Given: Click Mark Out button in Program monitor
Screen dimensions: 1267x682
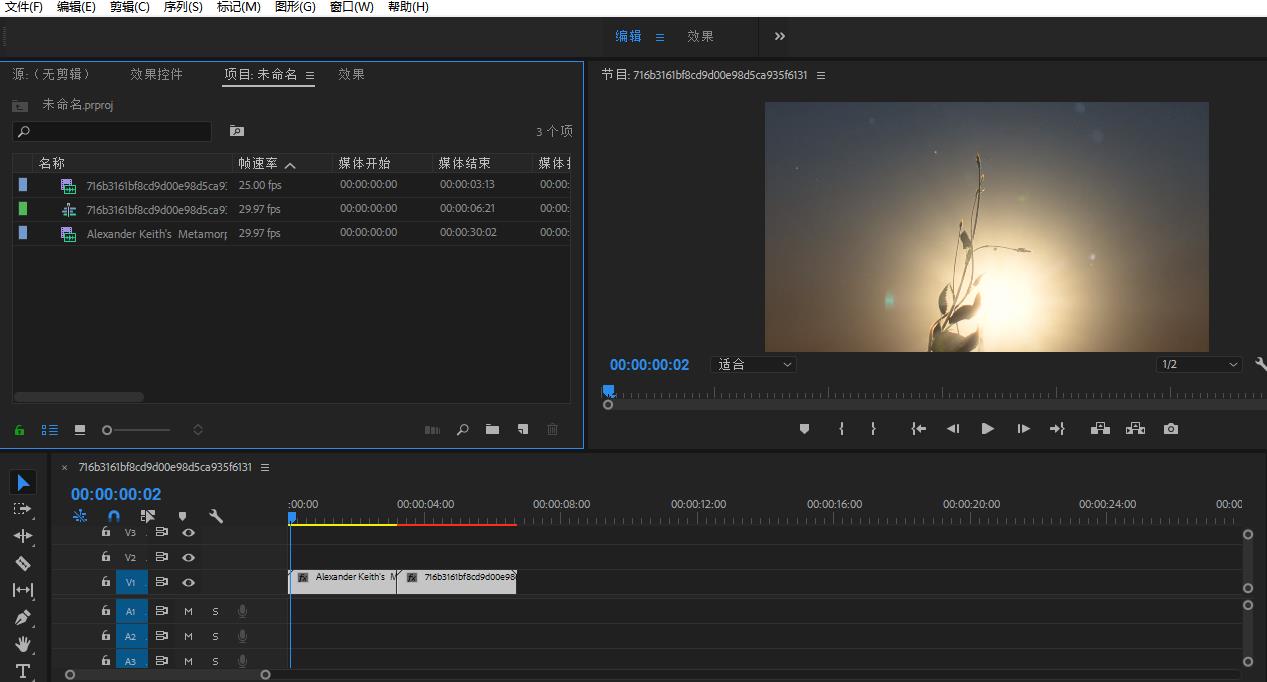Looking at the screenshot, I should (x=873, y=429).
